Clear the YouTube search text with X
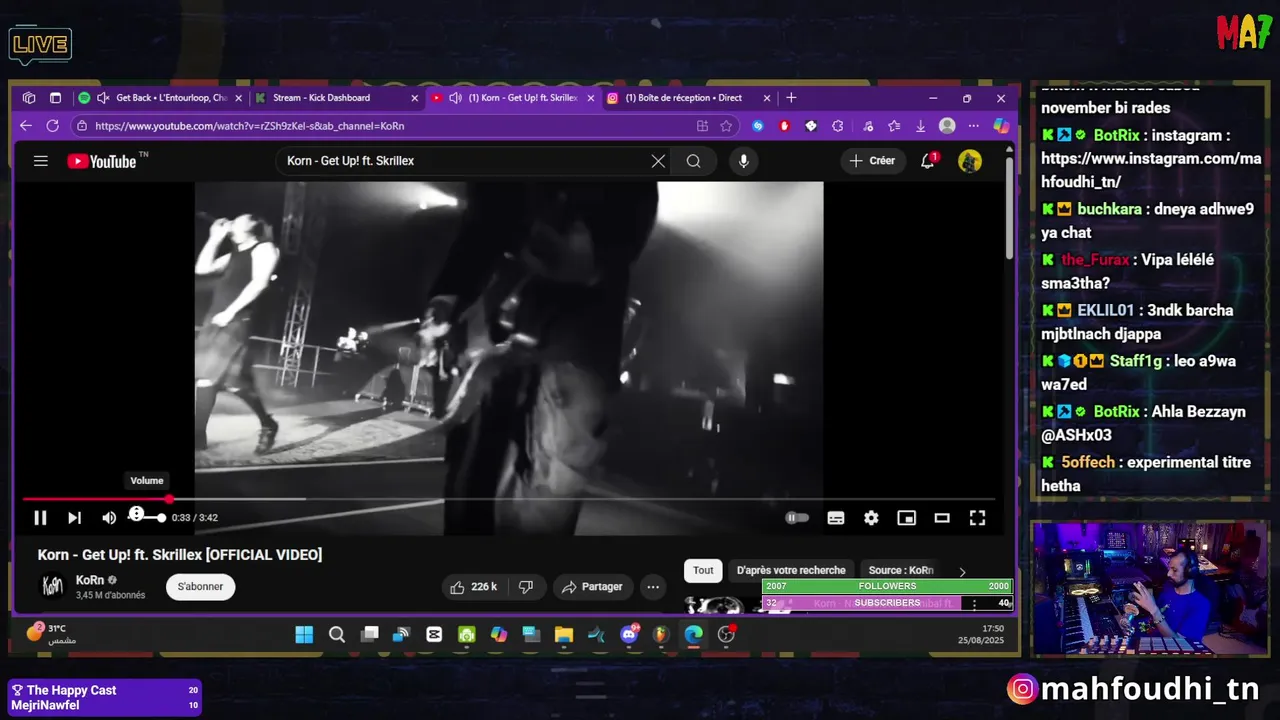Image resolution: width=1280 pixels, height=720 pixels. 658,161
